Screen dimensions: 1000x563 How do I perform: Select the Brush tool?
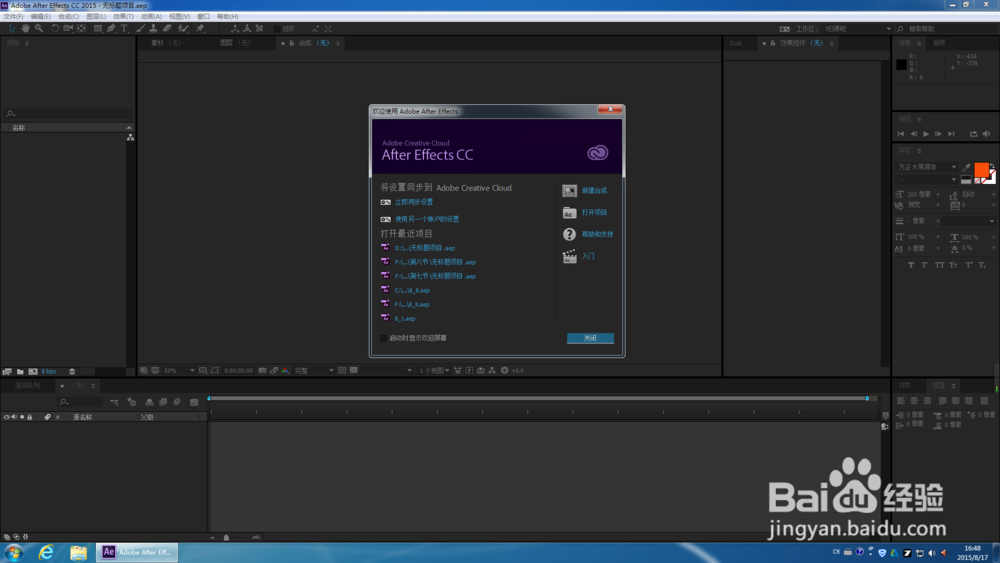point(140,29)
